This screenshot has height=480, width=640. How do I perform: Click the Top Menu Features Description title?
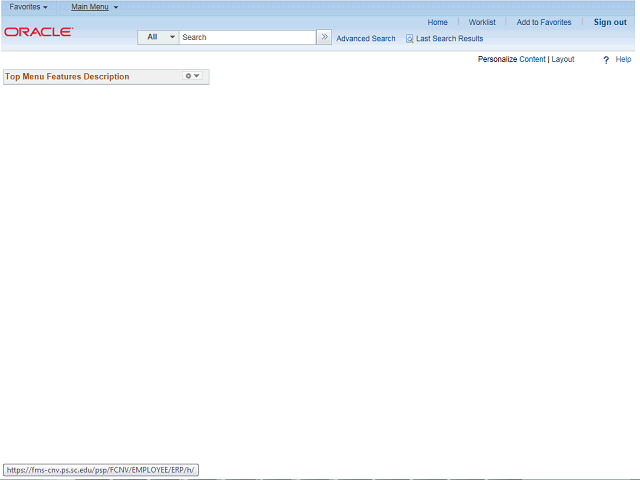tap(67, 77)
